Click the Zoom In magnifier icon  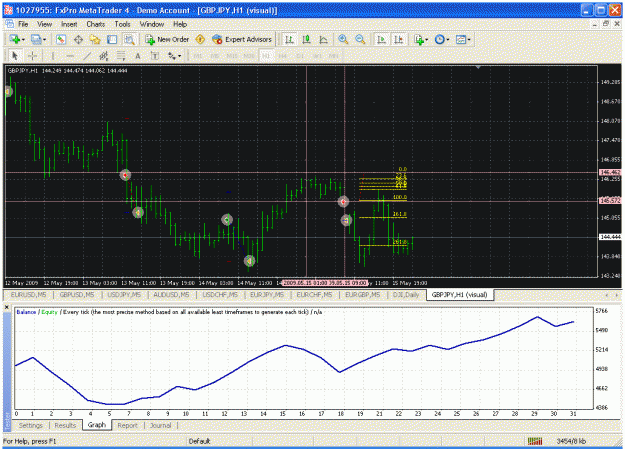point(343,39)
